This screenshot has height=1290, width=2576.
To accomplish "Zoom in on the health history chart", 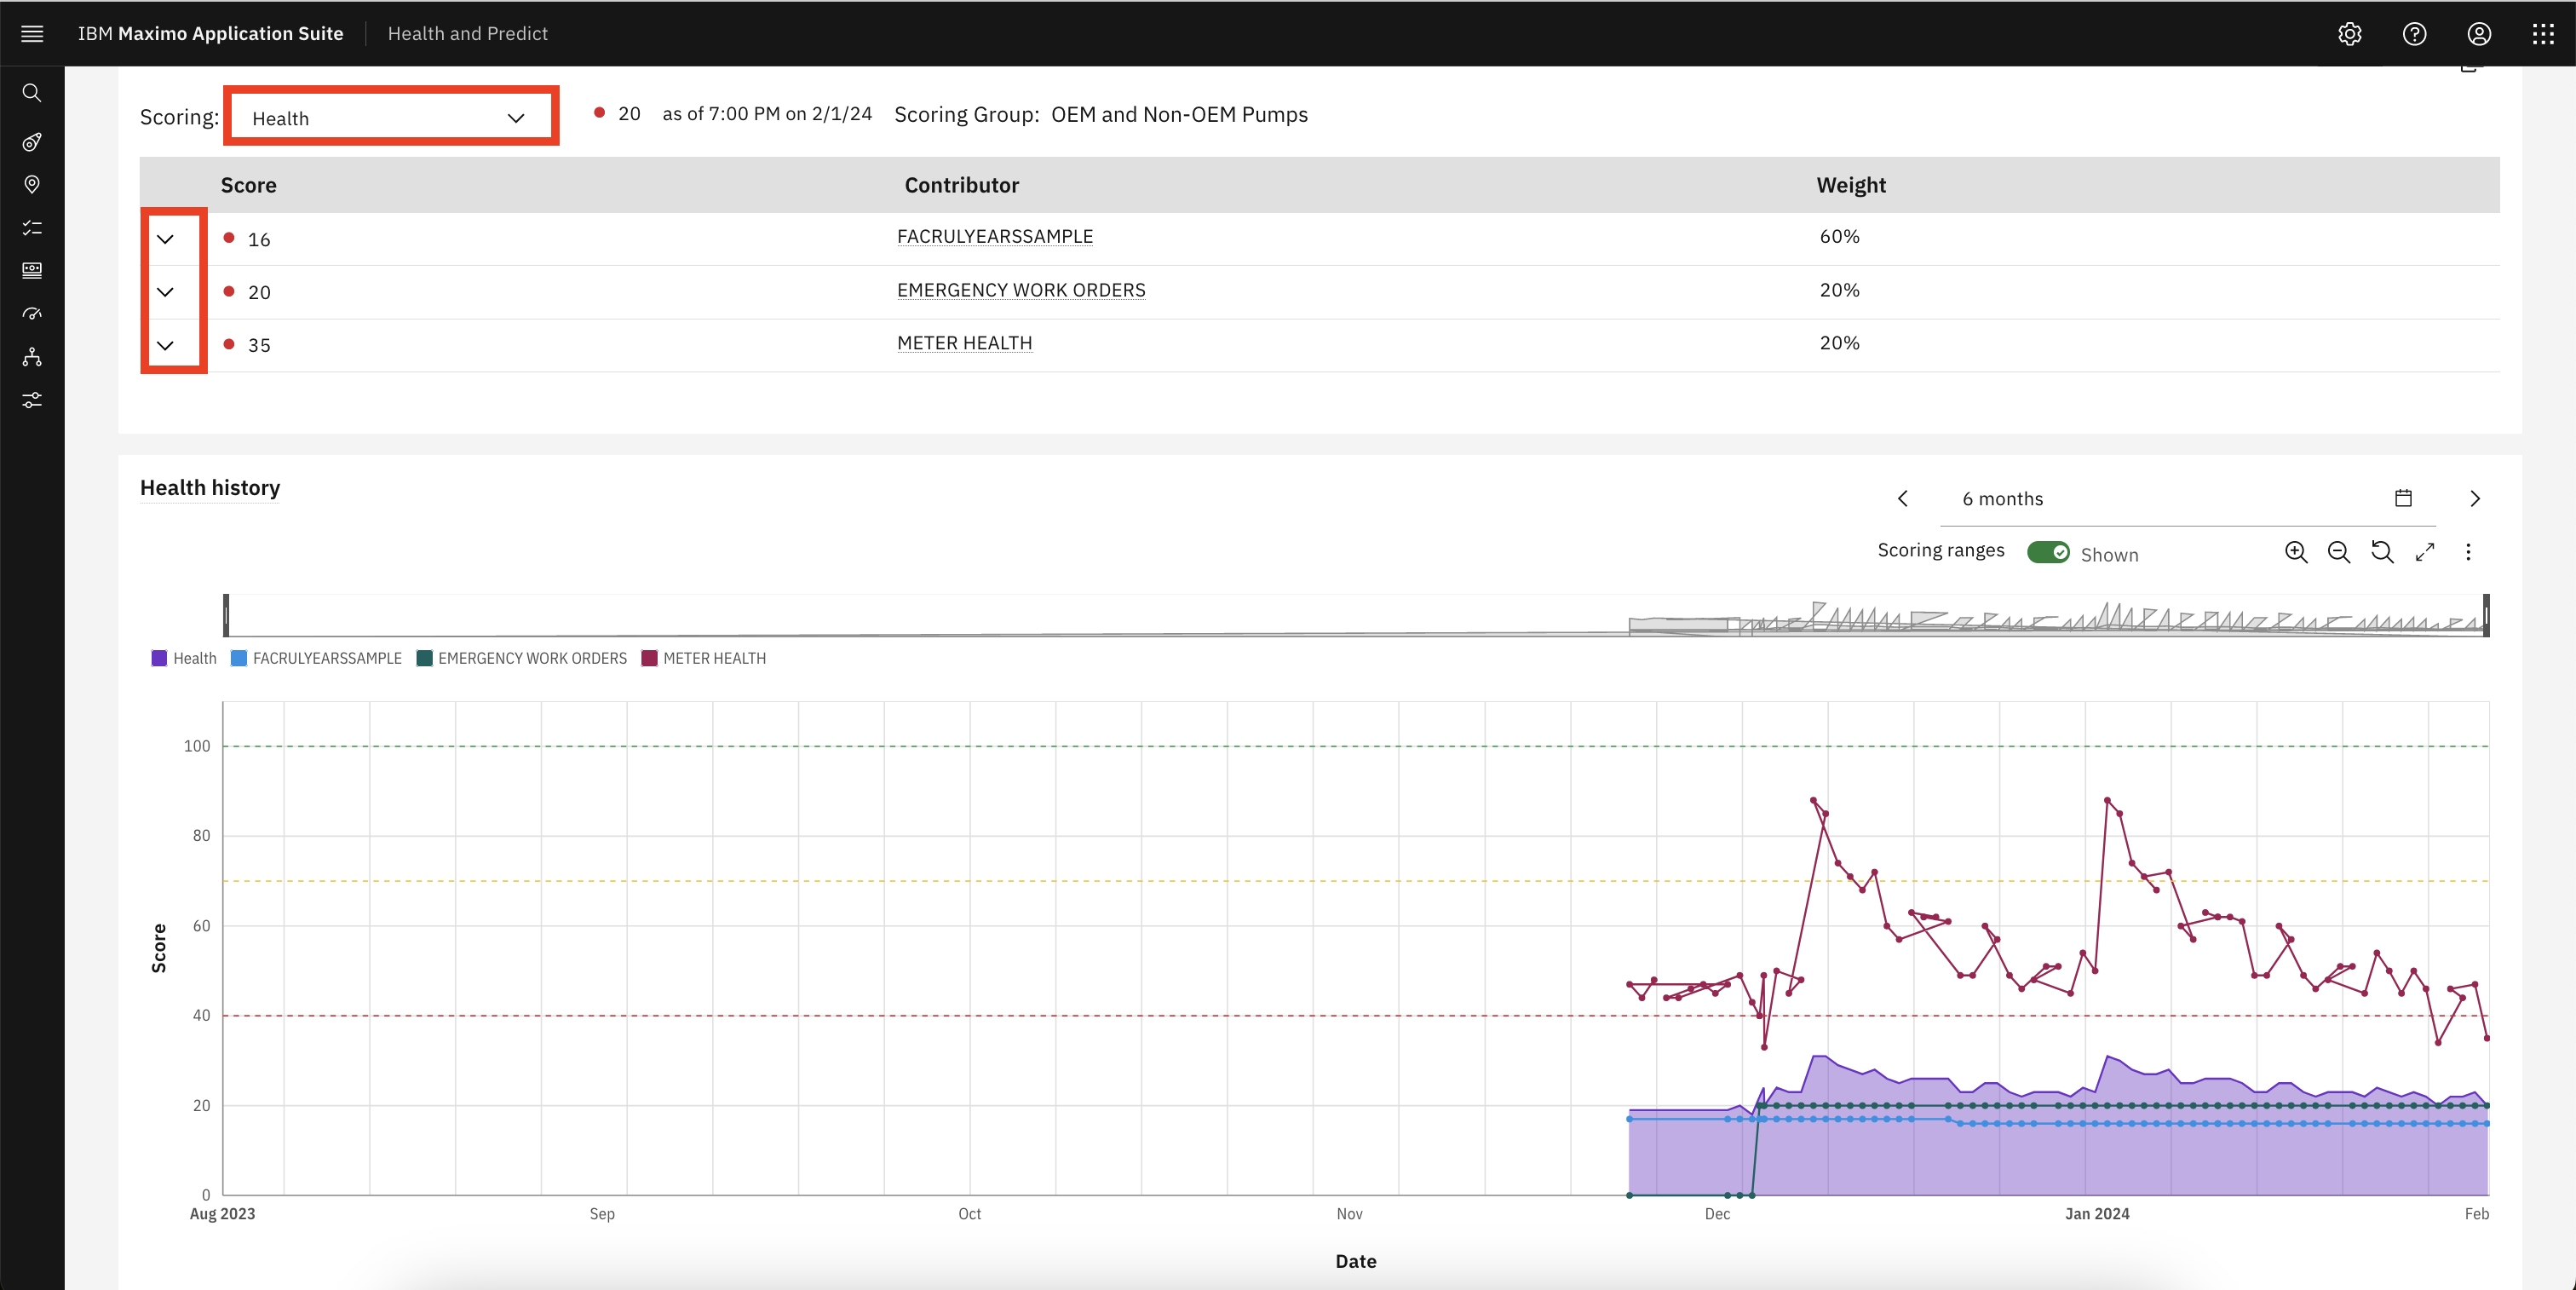I will point(2296,552).
